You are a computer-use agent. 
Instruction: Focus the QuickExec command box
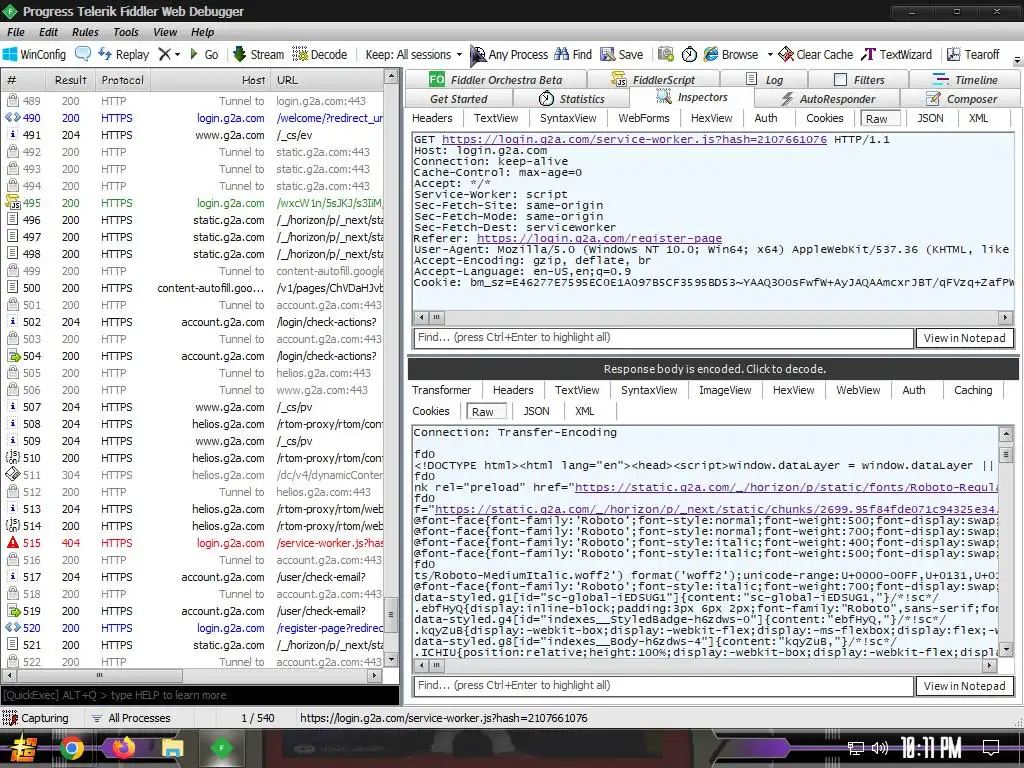pyautogui.click(x=200, y=695)
